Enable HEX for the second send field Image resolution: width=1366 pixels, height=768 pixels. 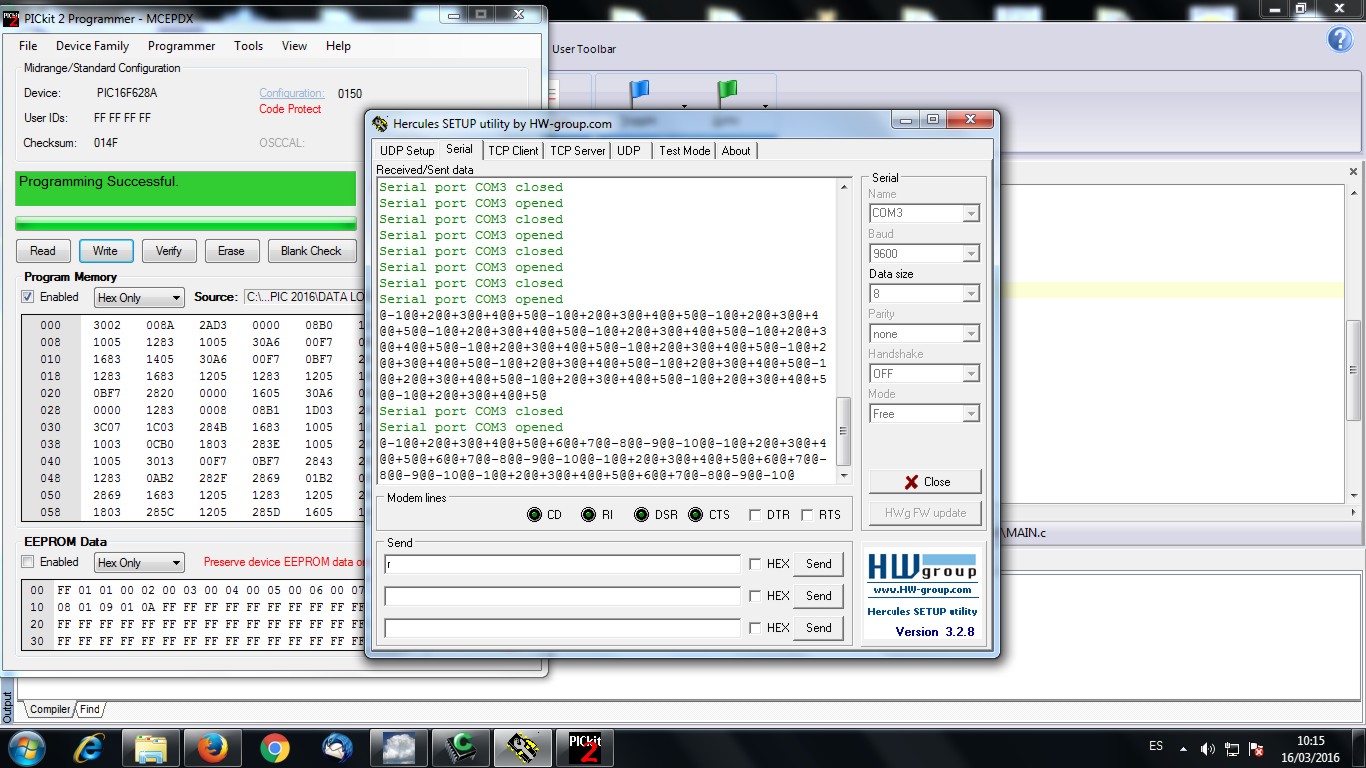coord(755,596)
